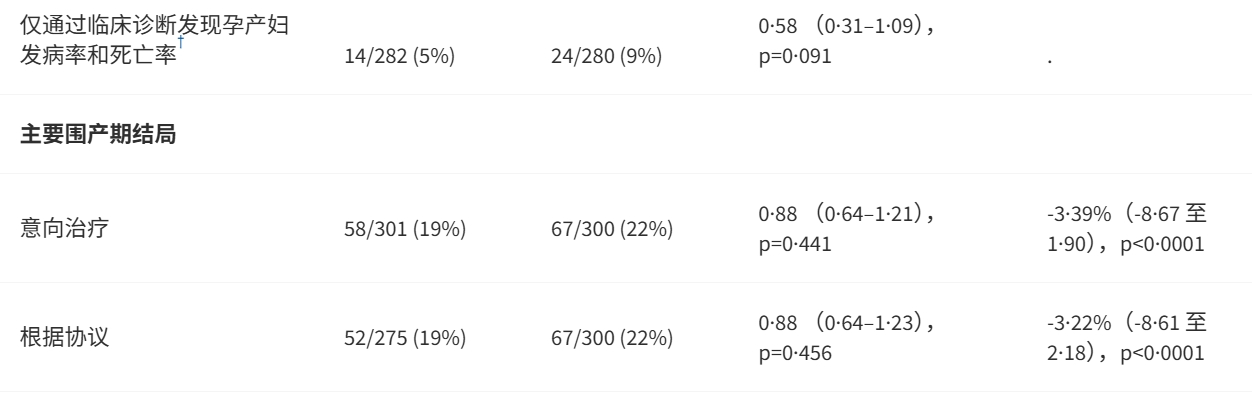The width and height of the screenshot is (1252, 397).
Task: Click the -3·39% (-8·67 至 1·90) difference cell
Action: (1122, 228)
